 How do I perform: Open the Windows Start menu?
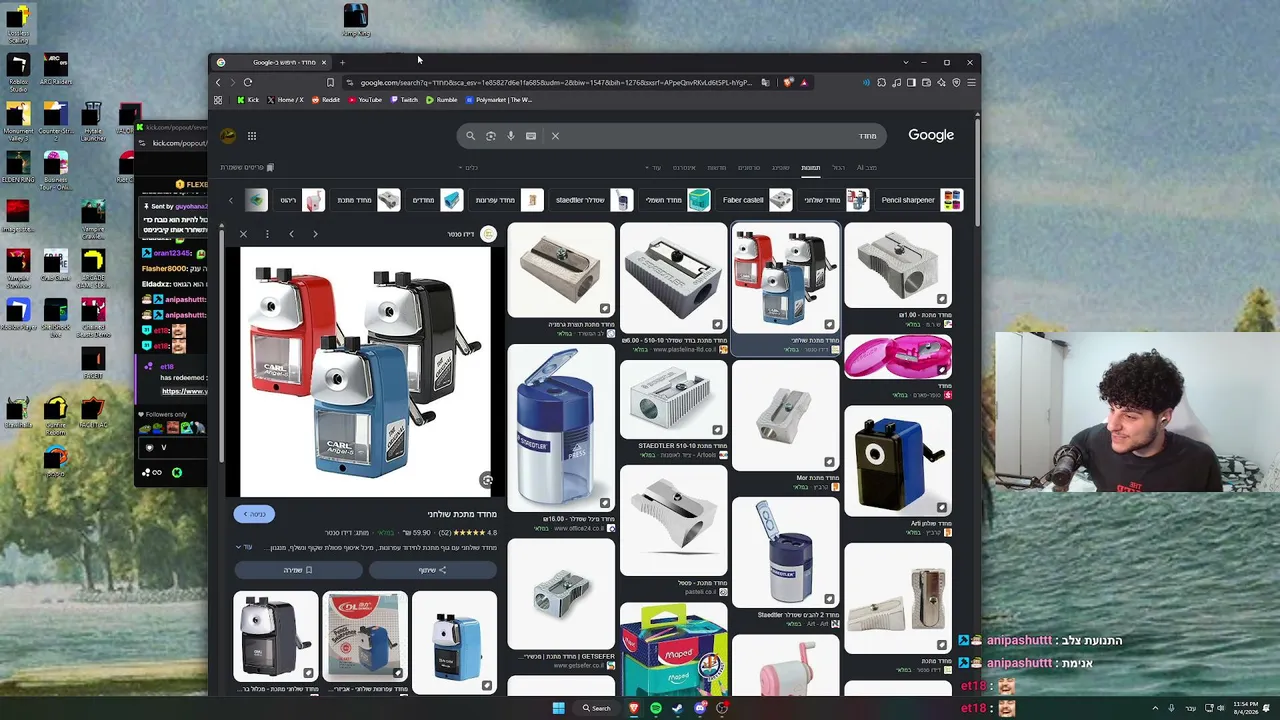tap(558, 708)
